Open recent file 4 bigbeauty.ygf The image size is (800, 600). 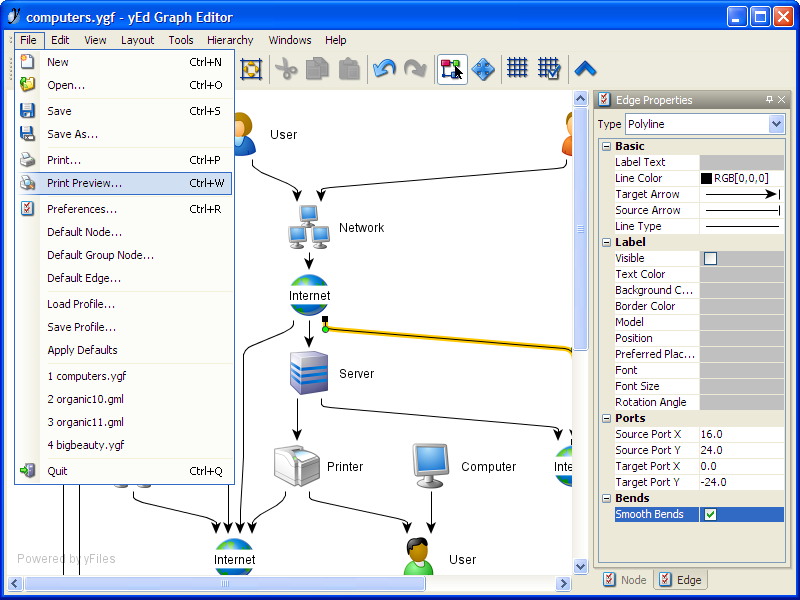[x=124, y=445]
